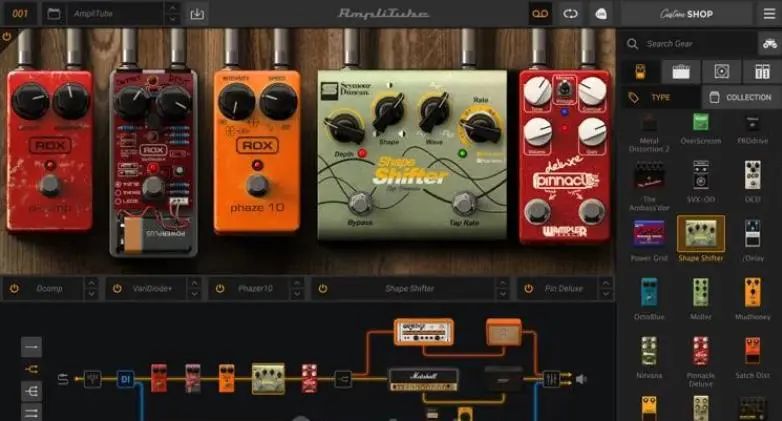Open the Phazer10 model name selector
The height and width of the screenshot is (421, 782).
click(255, 288)
